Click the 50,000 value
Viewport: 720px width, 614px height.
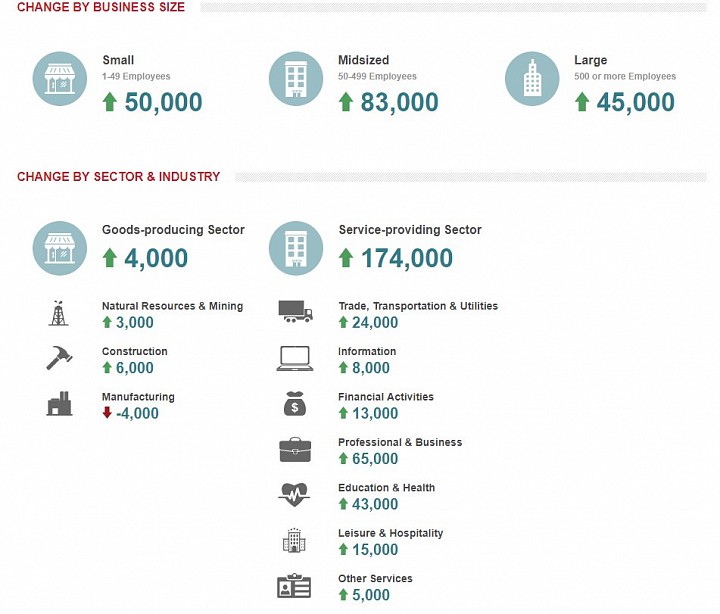click(163, 102)
